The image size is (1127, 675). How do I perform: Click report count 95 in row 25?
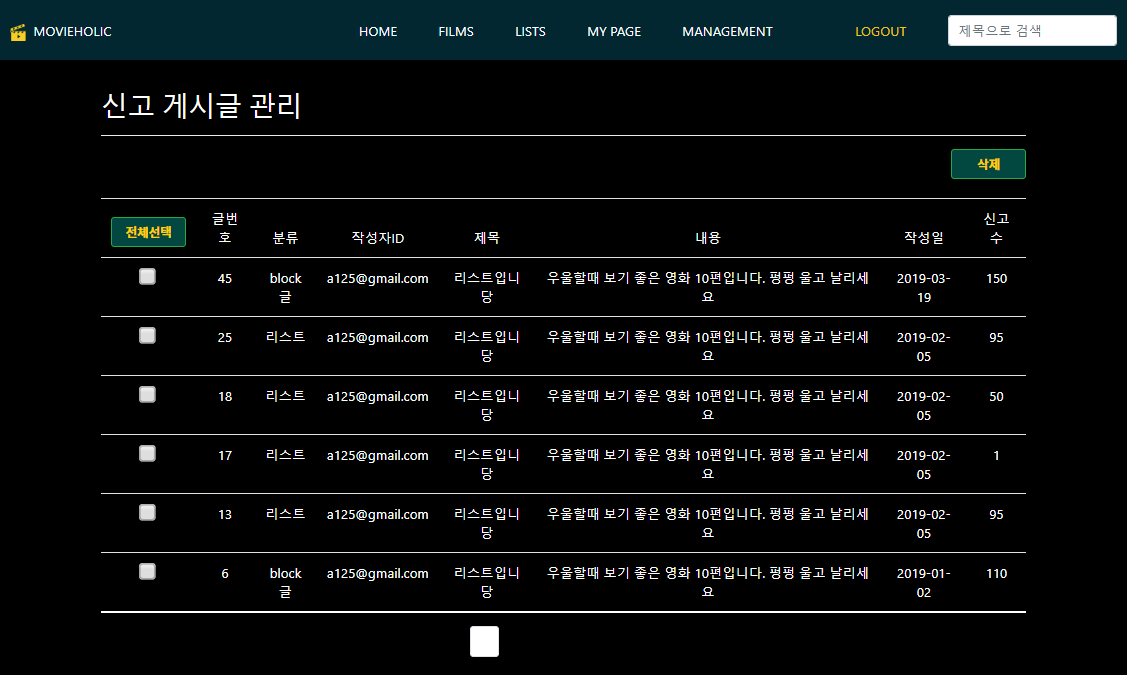coord(996,338)
